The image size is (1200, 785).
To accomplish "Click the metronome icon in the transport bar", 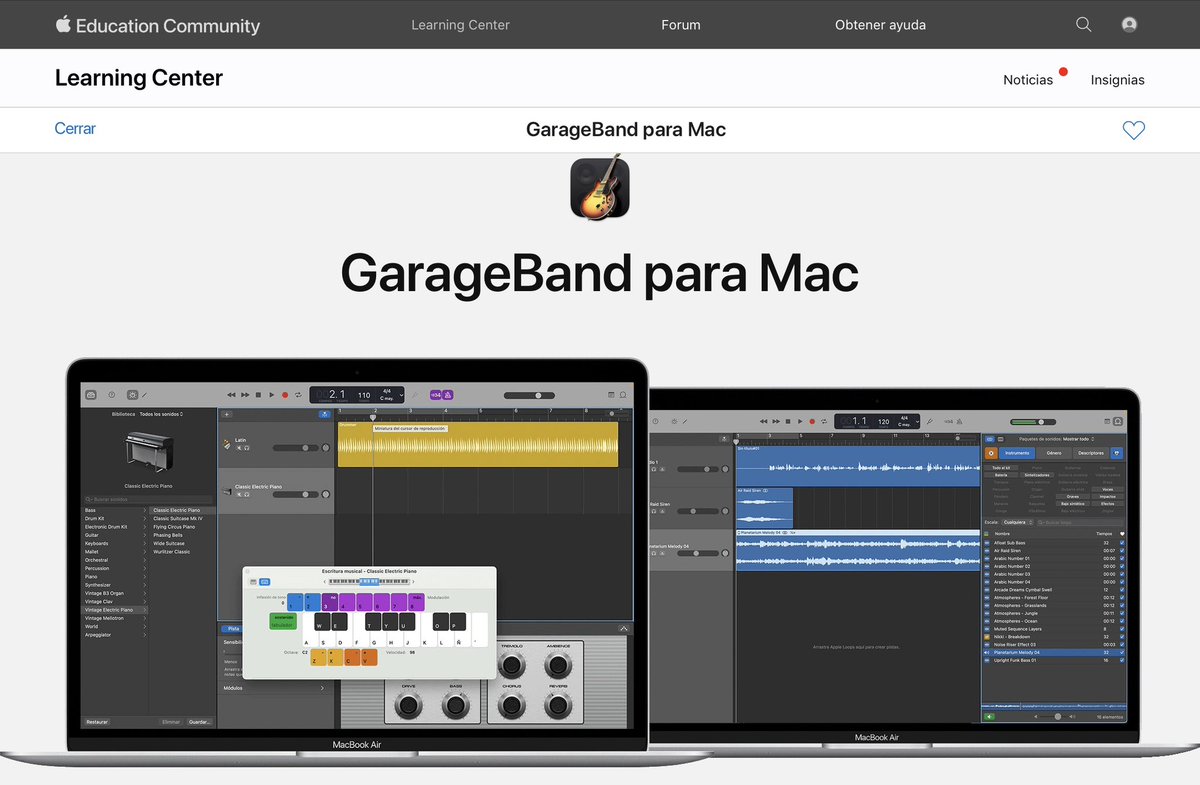I will 447,395.
